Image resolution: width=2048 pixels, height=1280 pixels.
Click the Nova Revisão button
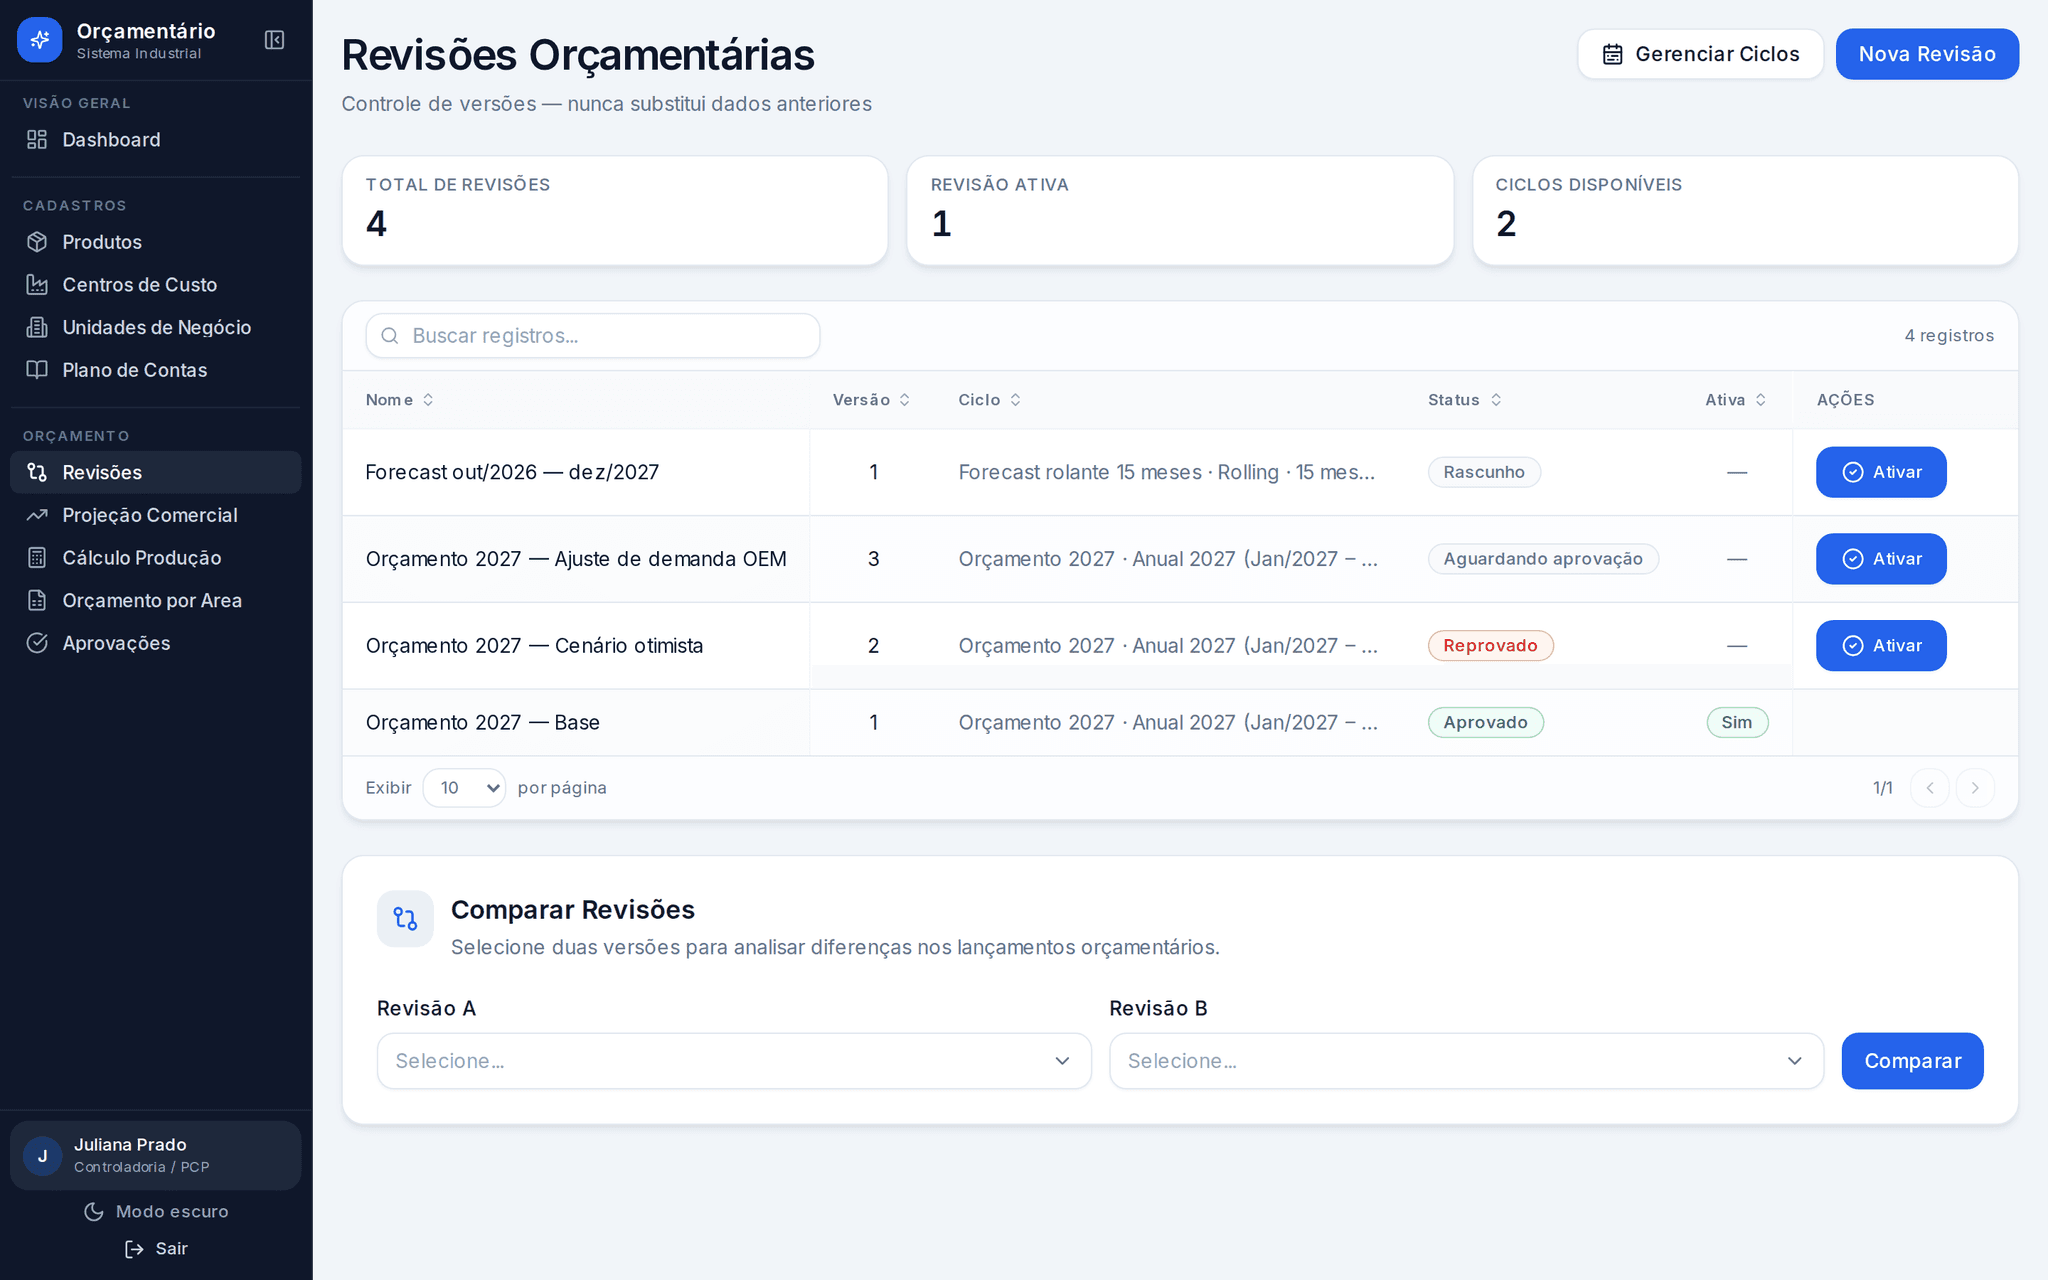pos(1927,54)
